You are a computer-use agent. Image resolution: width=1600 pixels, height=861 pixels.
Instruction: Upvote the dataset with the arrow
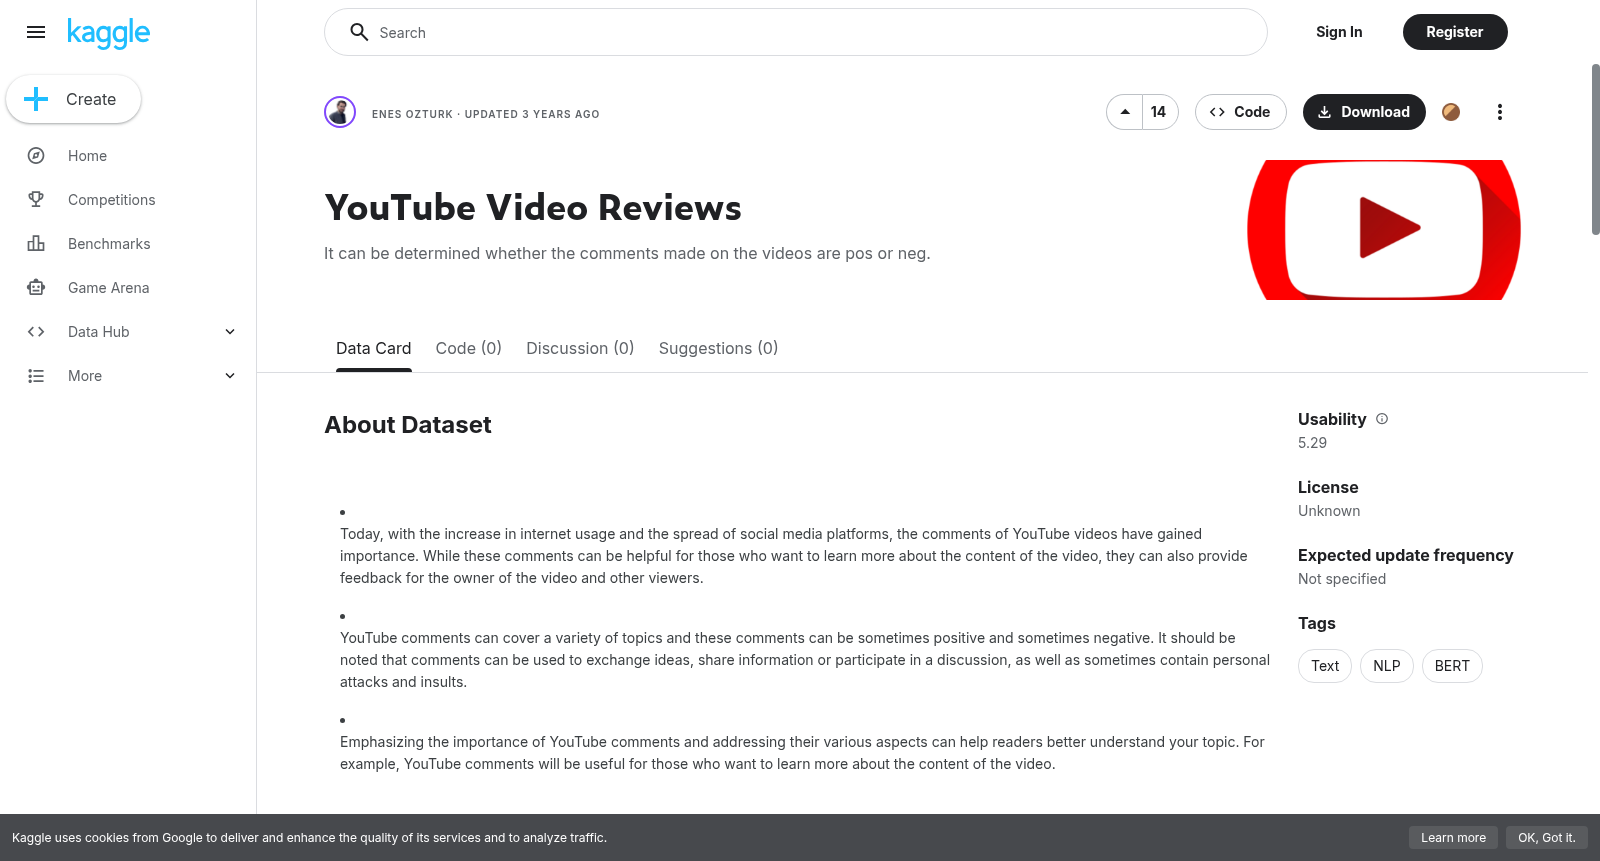(1125, 112)
